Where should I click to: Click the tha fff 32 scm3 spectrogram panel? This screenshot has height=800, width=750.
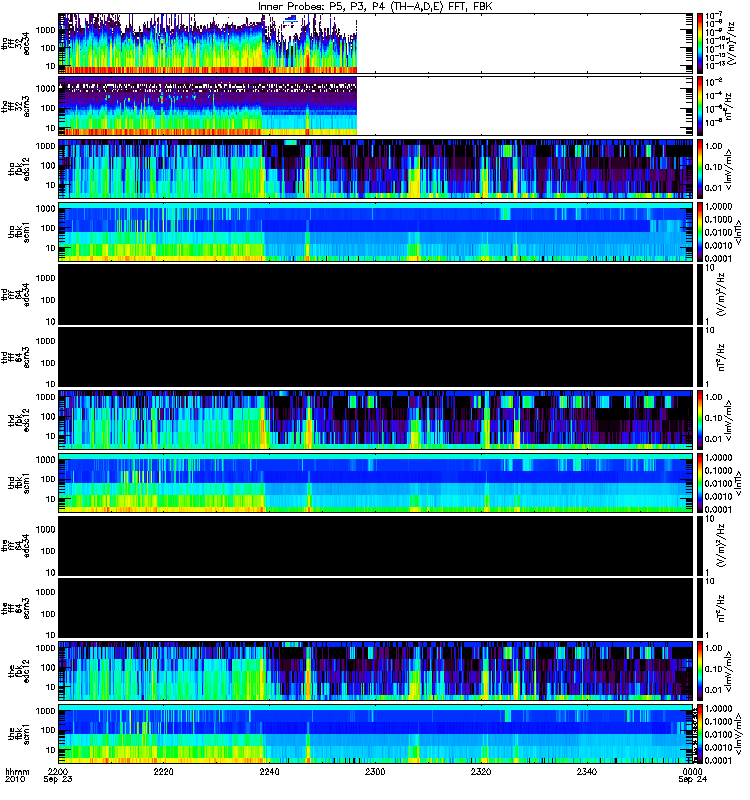(376, 106)
